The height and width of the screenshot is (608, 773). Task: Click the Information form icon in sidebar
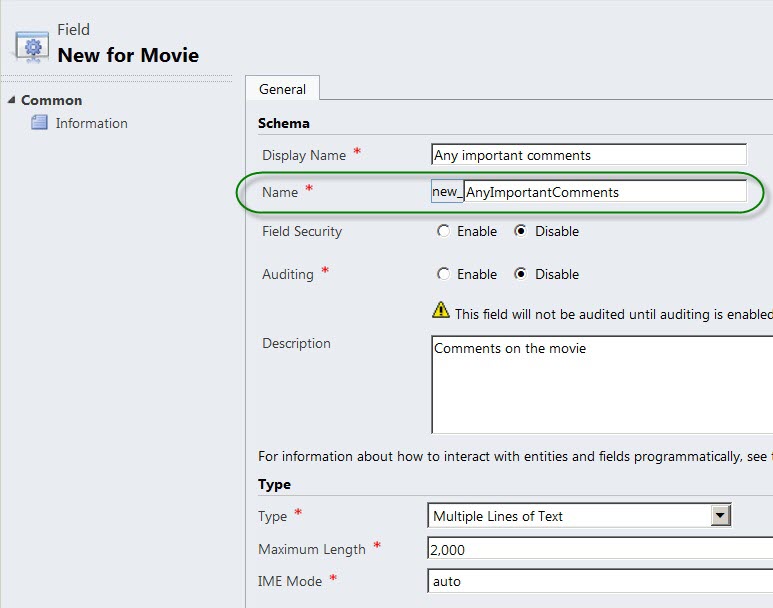click(39, 122)
